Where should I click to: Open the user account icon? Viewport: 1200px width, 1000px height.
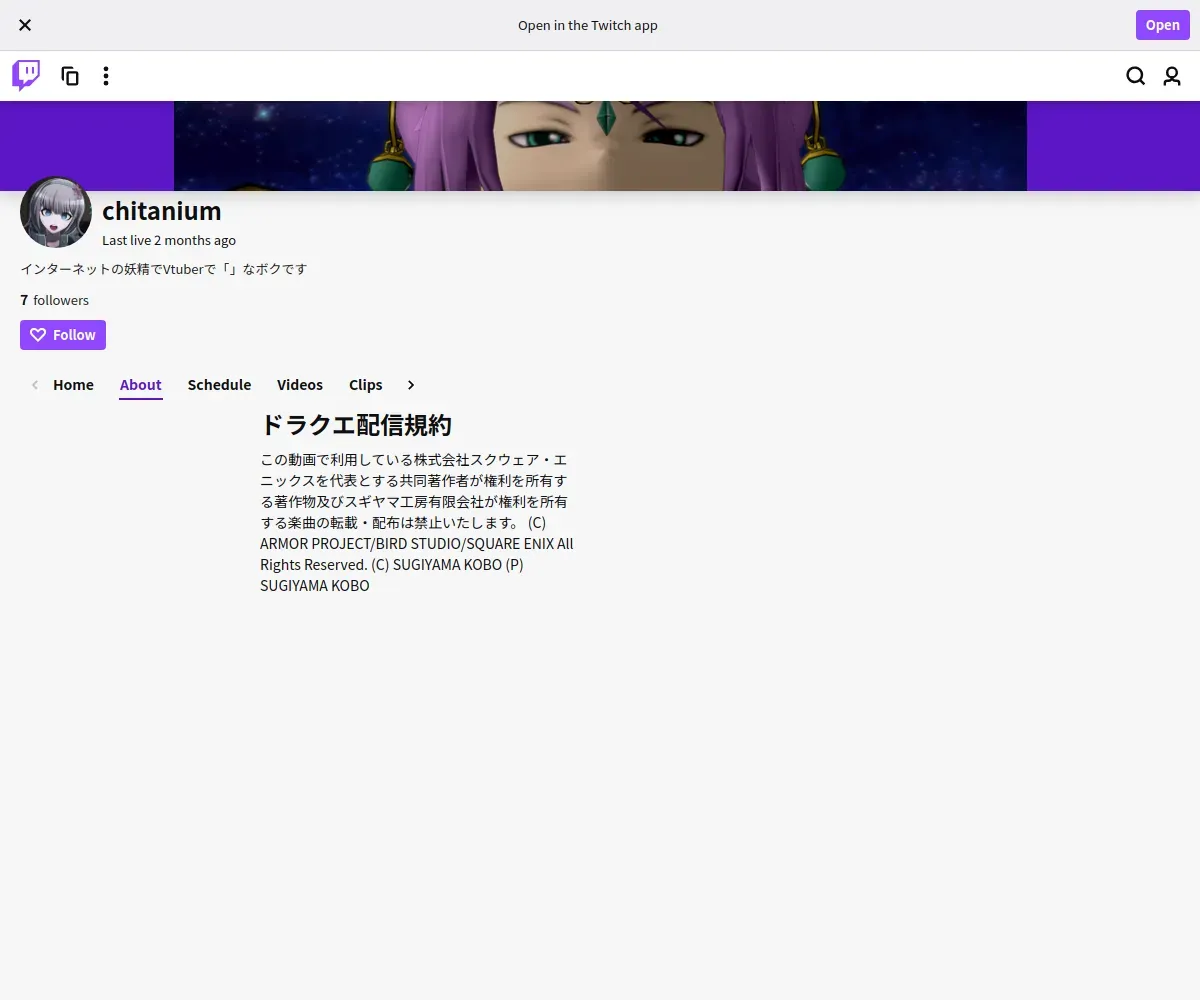(1172, 76)
